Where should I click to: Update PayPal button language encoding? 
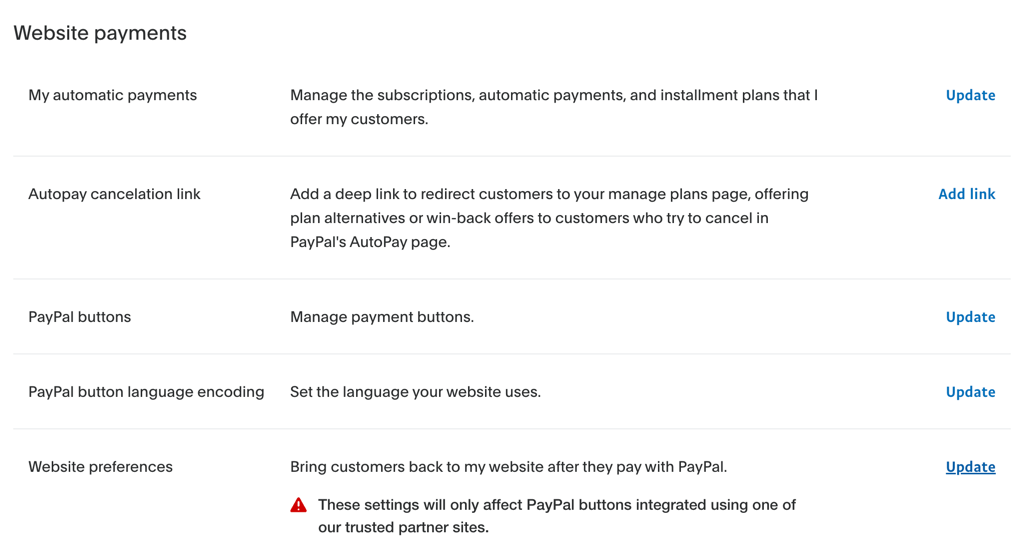971,392
